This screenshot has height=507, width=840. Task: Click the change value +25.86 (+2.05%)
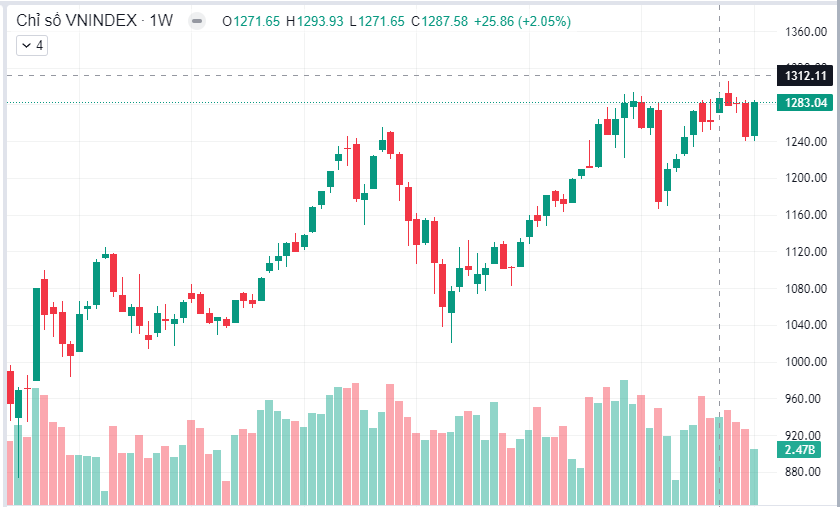pyautogui.click(x=522, y=21)
